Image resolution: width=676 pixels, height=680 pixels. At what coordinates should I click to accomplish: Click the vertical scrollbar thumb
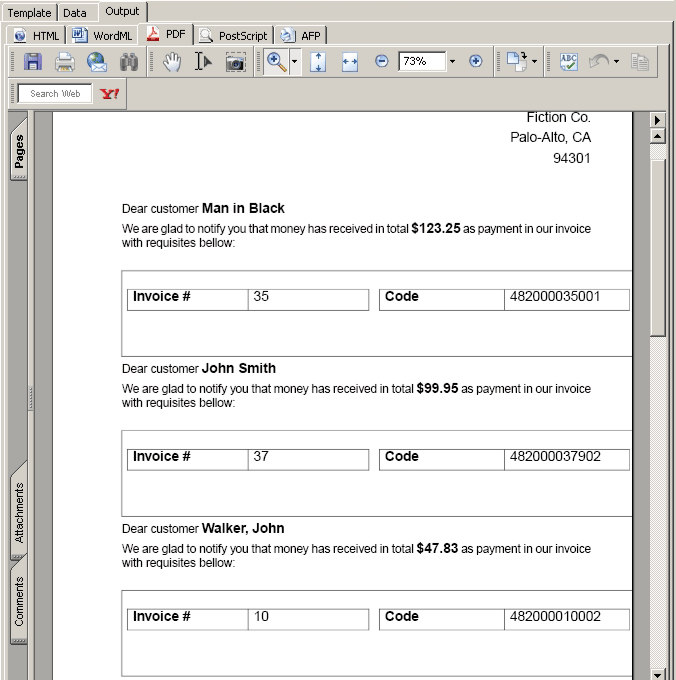tap(658, 248)
